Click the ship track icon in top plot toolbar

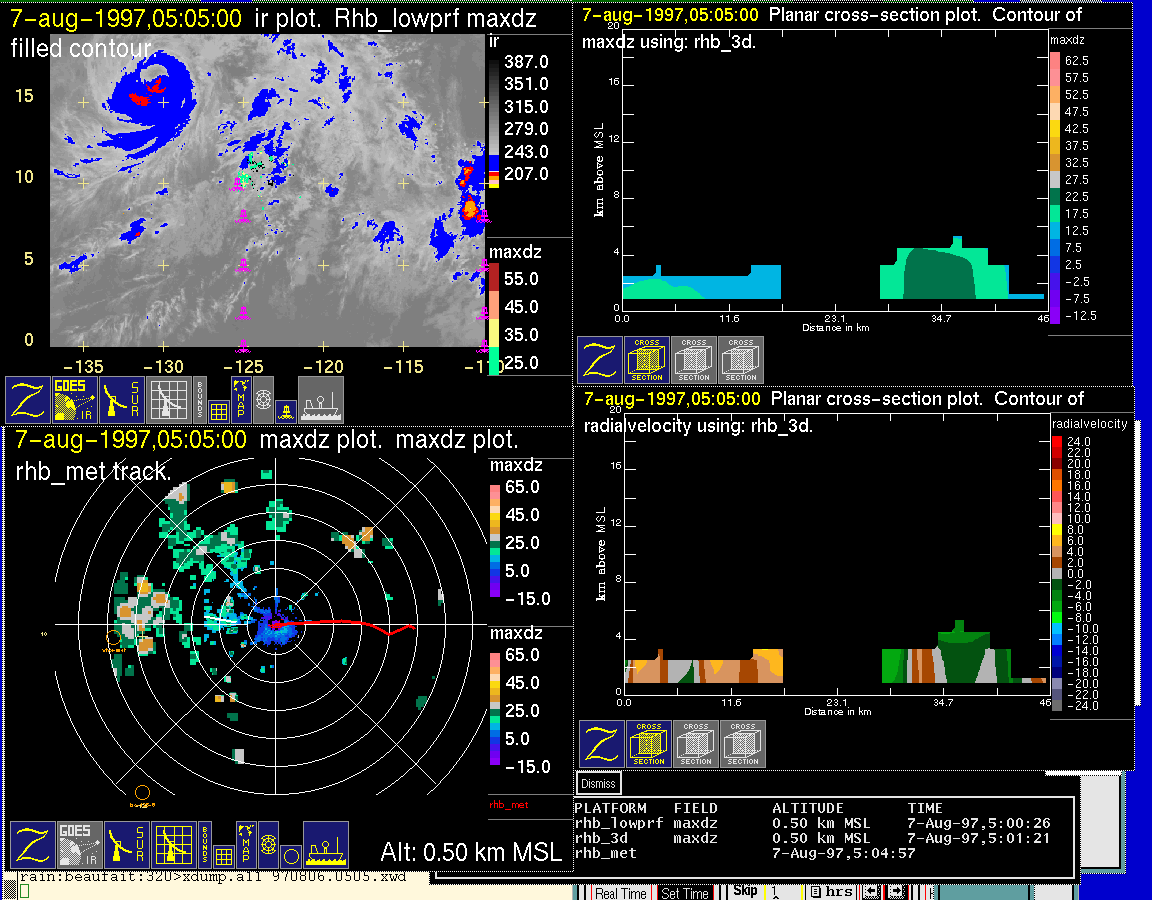320,399
